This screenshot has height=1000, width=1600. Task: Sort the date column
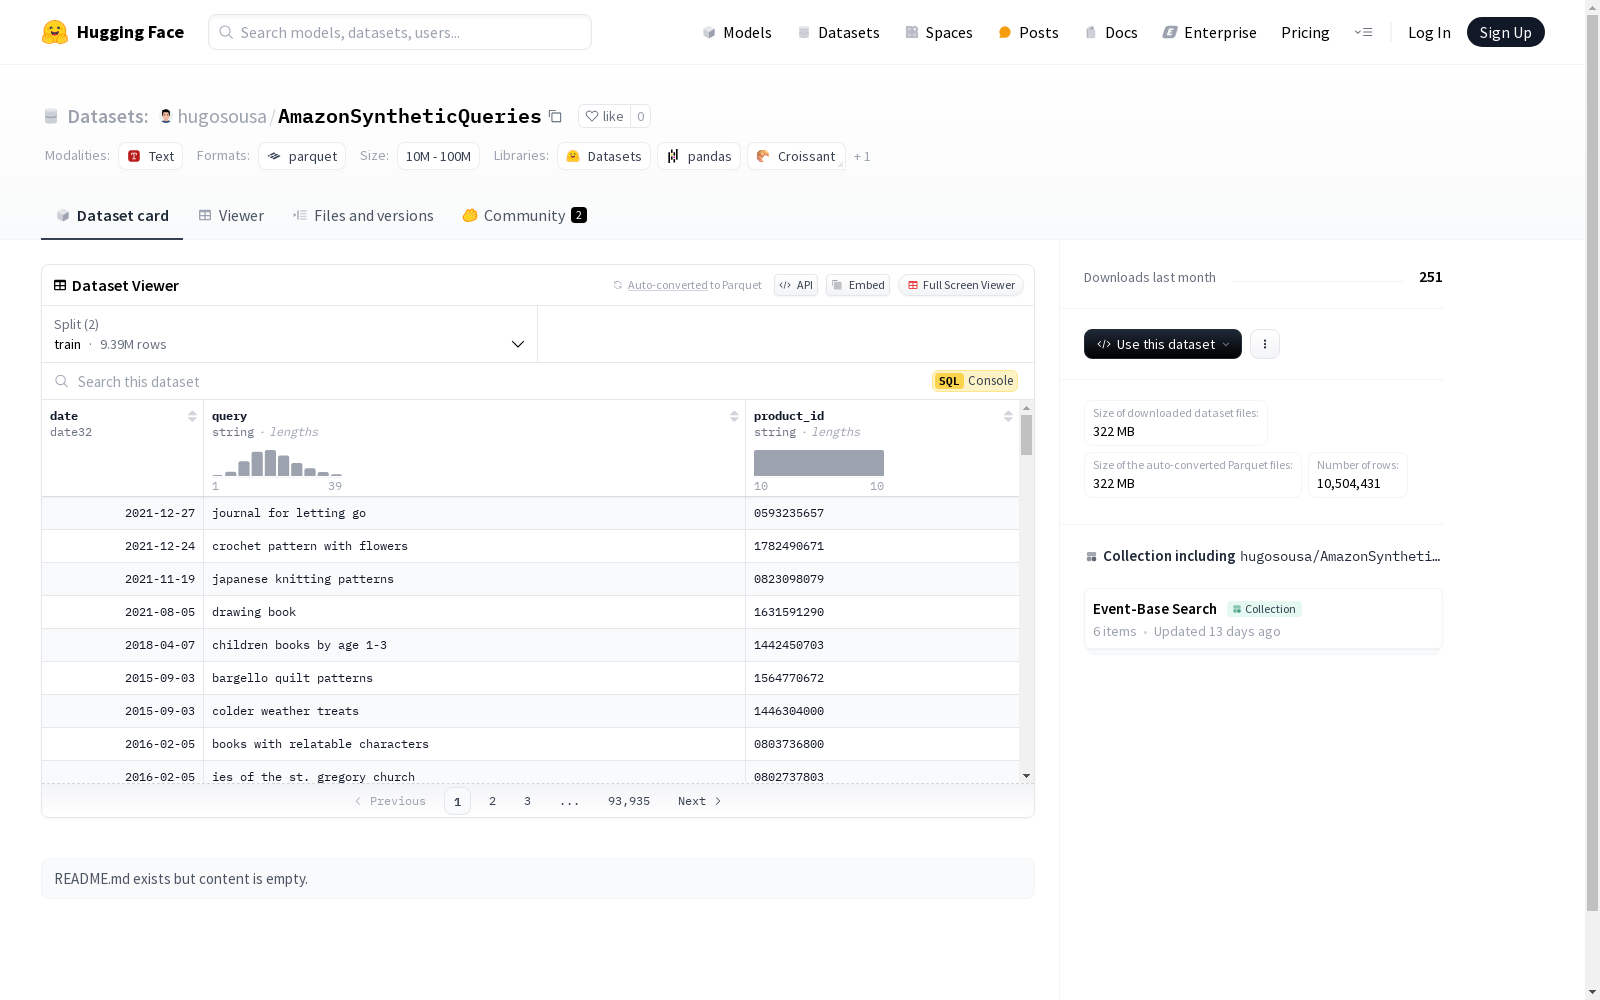(192, 416)
